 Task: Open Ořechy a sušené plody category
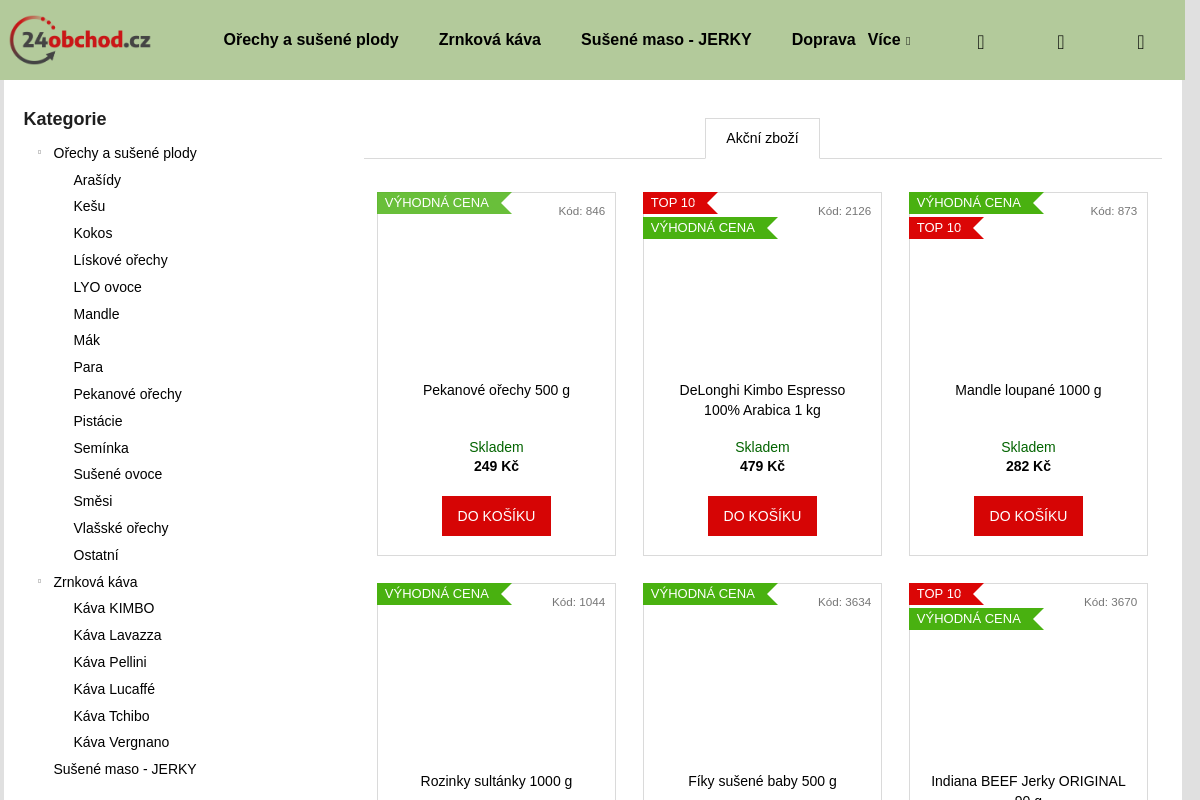coord(125,153)
